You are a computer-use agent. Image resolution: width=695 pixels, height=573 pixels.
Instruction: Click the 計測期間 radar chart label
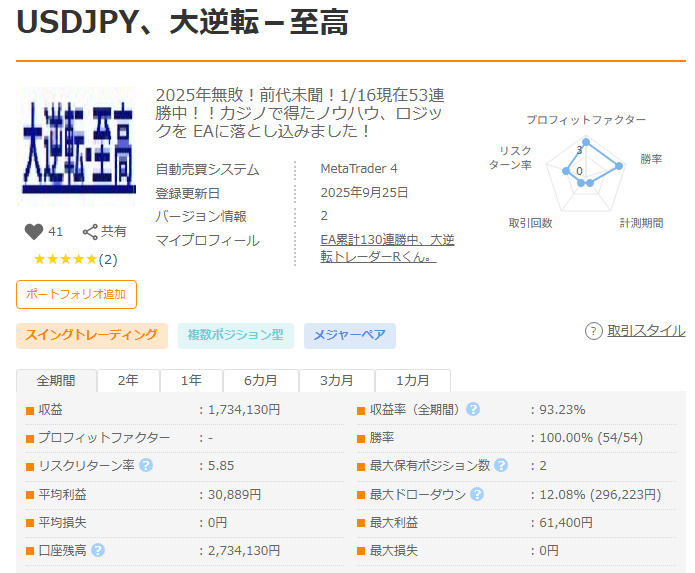pos(641,223)
